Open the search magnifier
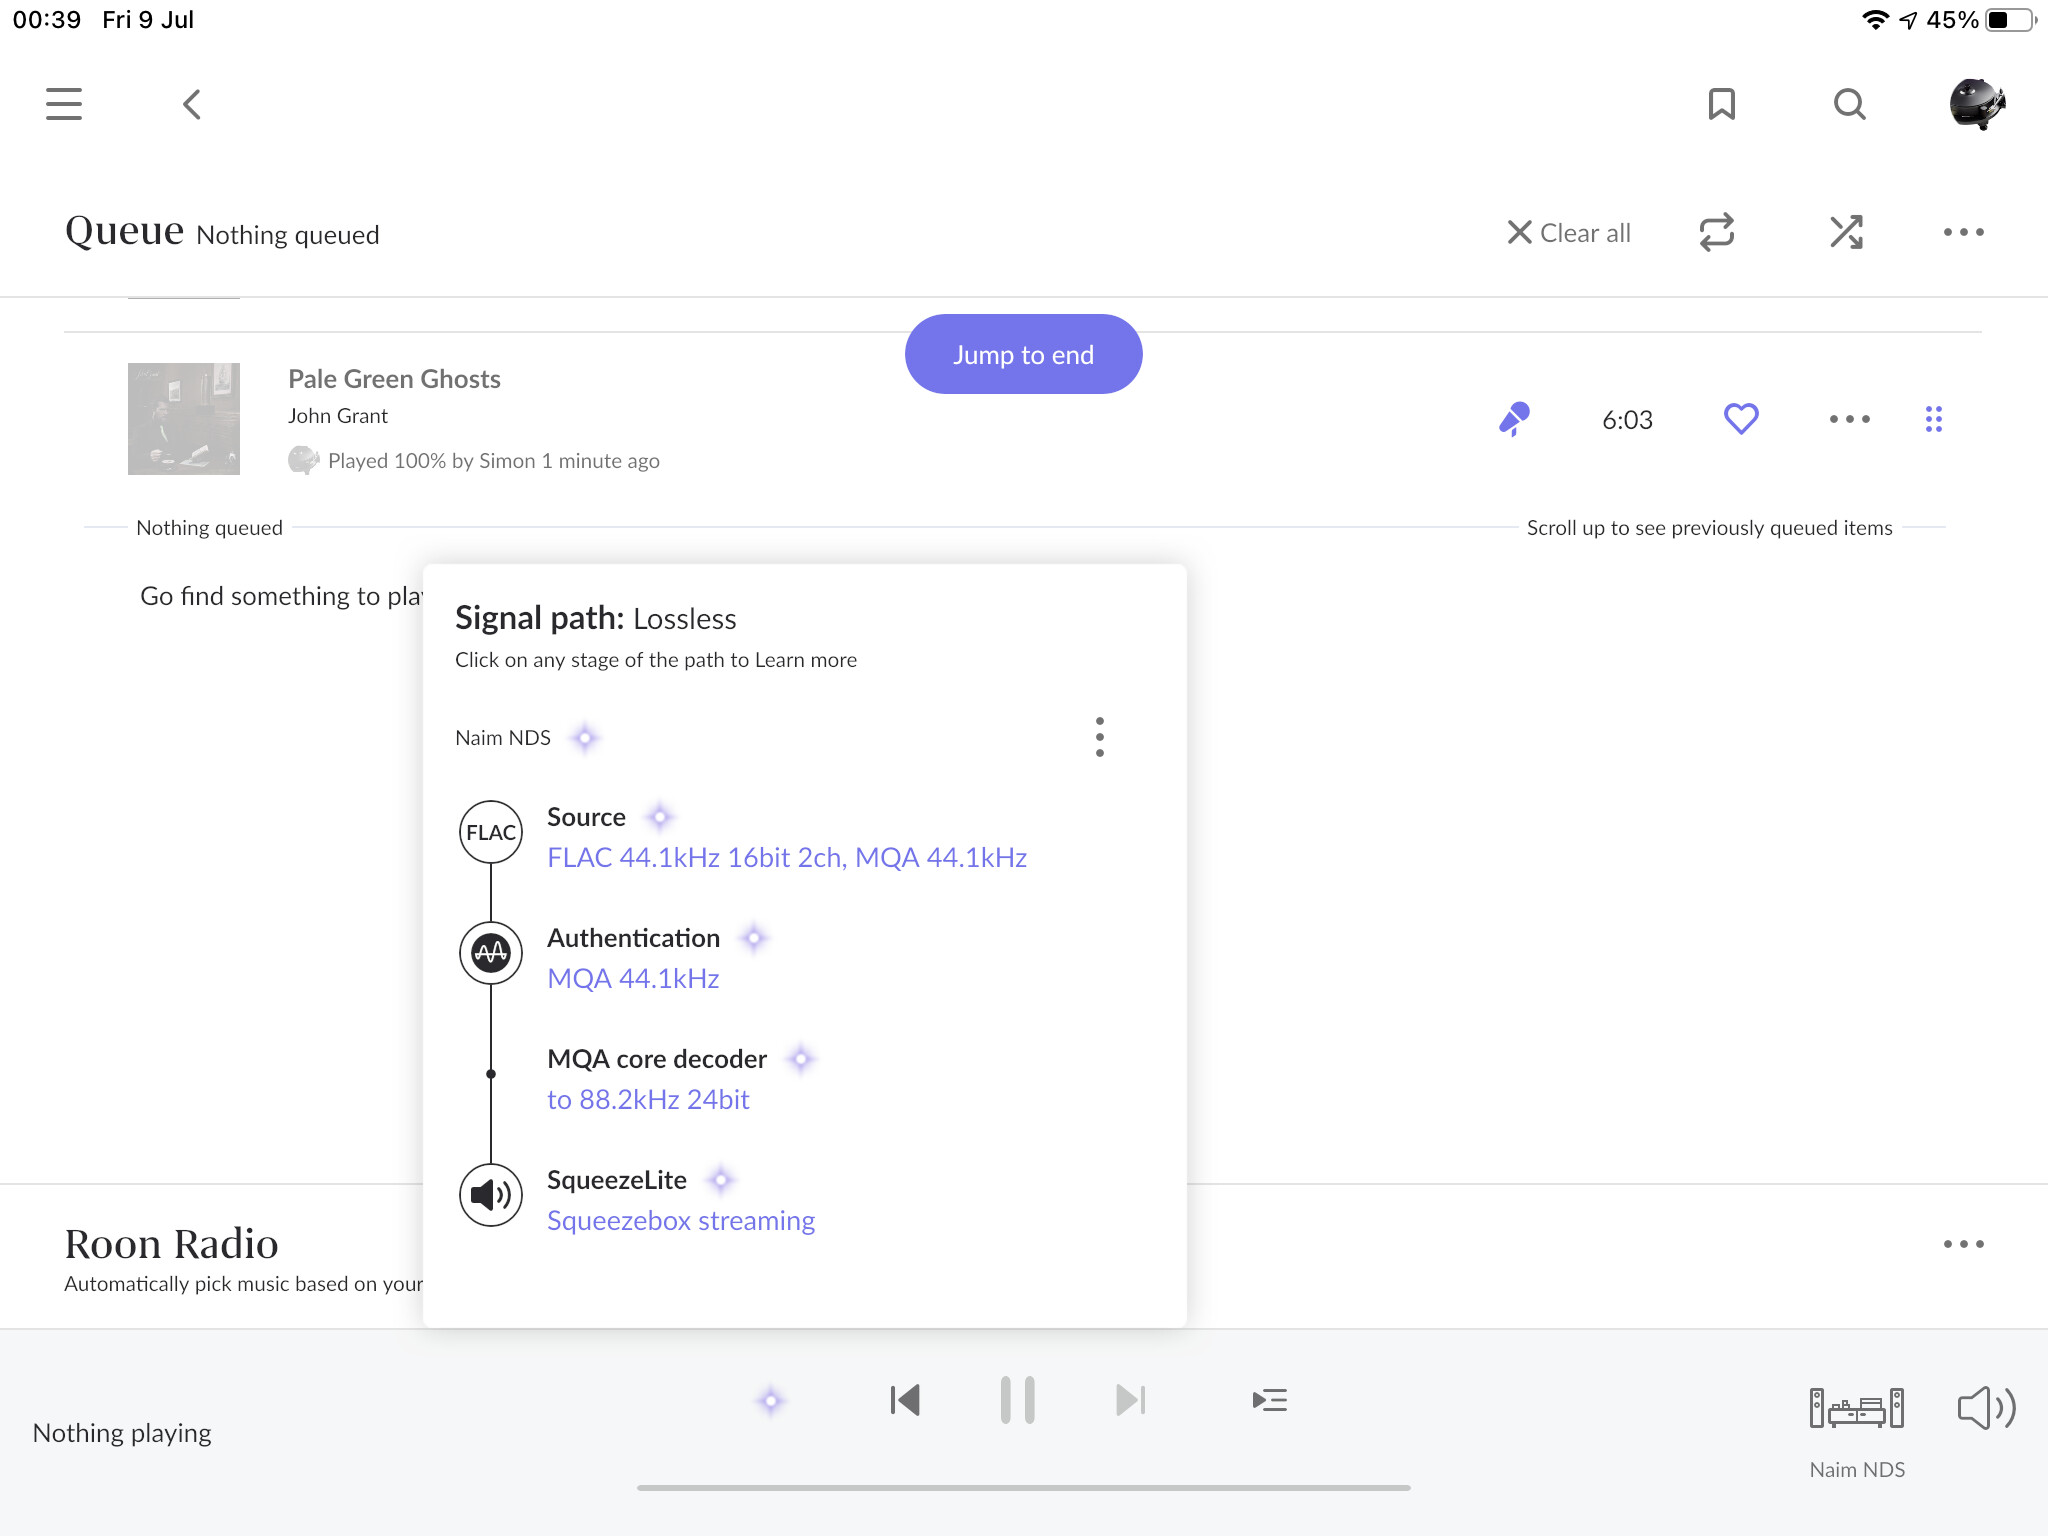Screen dimensions: 2048x1536 pos(1849,104)
